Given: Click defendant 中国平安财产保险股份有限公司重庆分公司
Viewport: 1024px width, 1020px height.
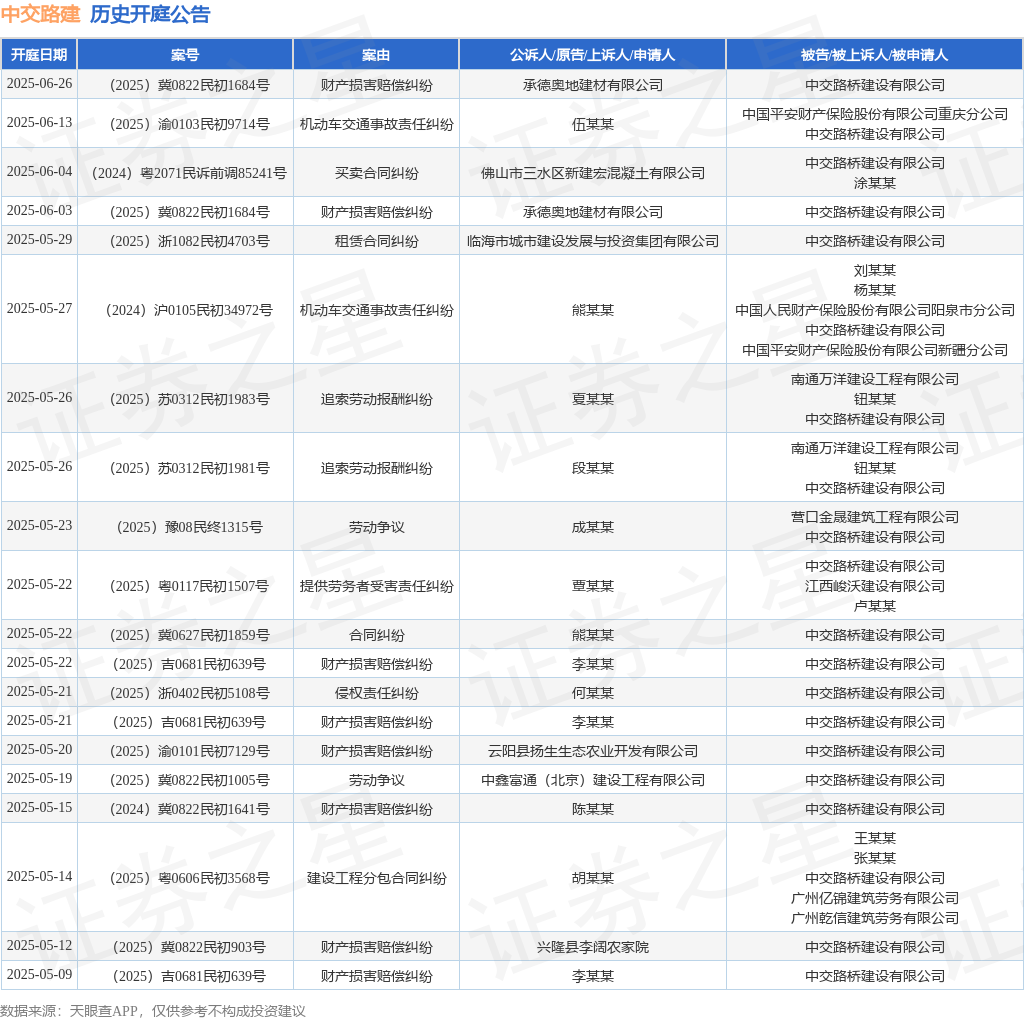Looking at the screenshot, I should click(x=874, y=114).
